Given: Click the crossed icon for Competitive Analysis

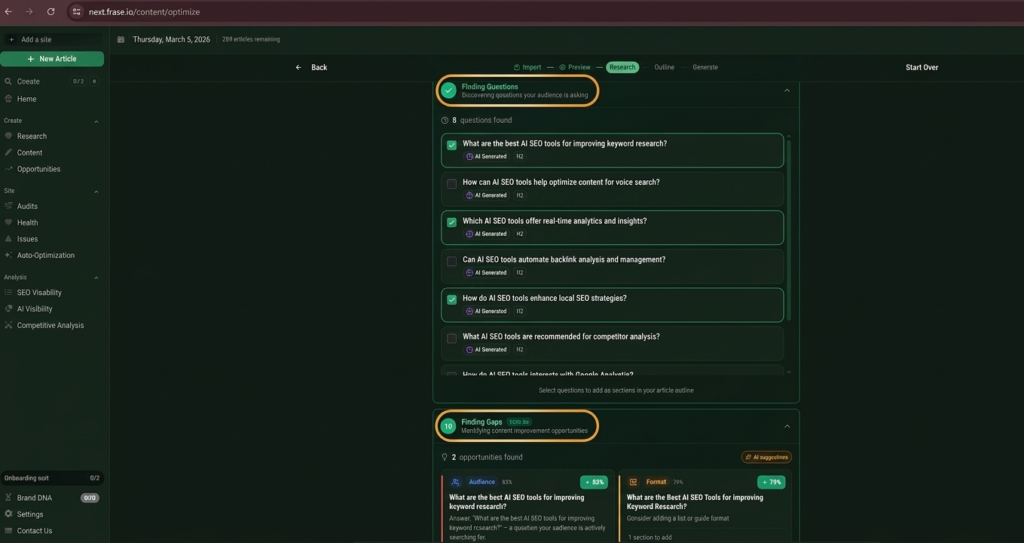Looking at the screenshot, I should (8, 325).
